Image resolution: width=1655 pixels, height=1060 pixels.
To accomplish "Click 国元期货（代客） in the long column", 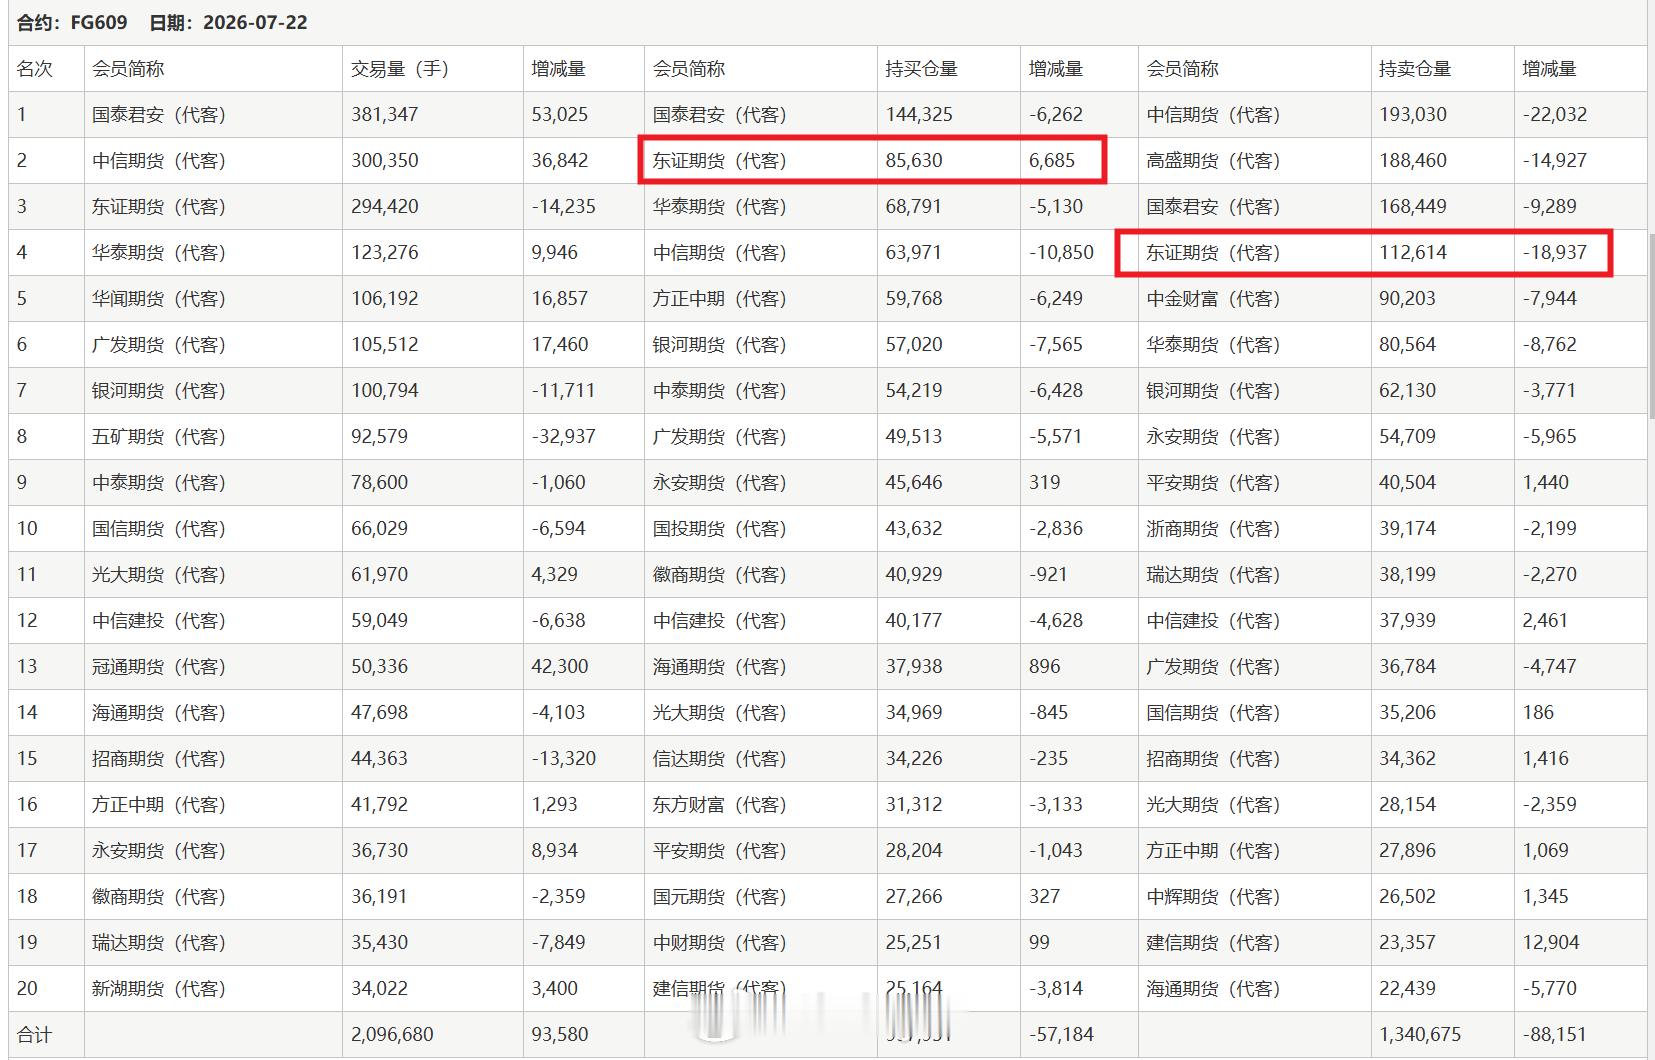I will (x=720, y=897).
